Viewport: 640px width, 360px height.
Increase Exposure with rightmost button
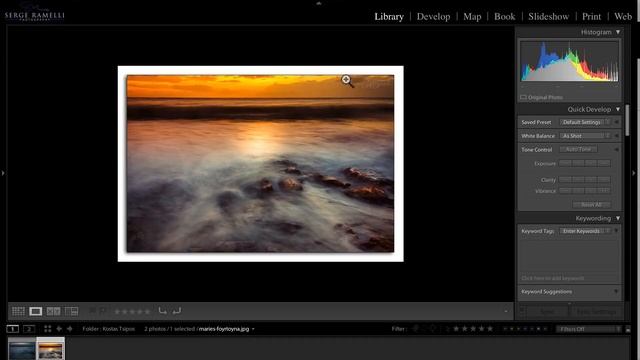pos(604,163)
